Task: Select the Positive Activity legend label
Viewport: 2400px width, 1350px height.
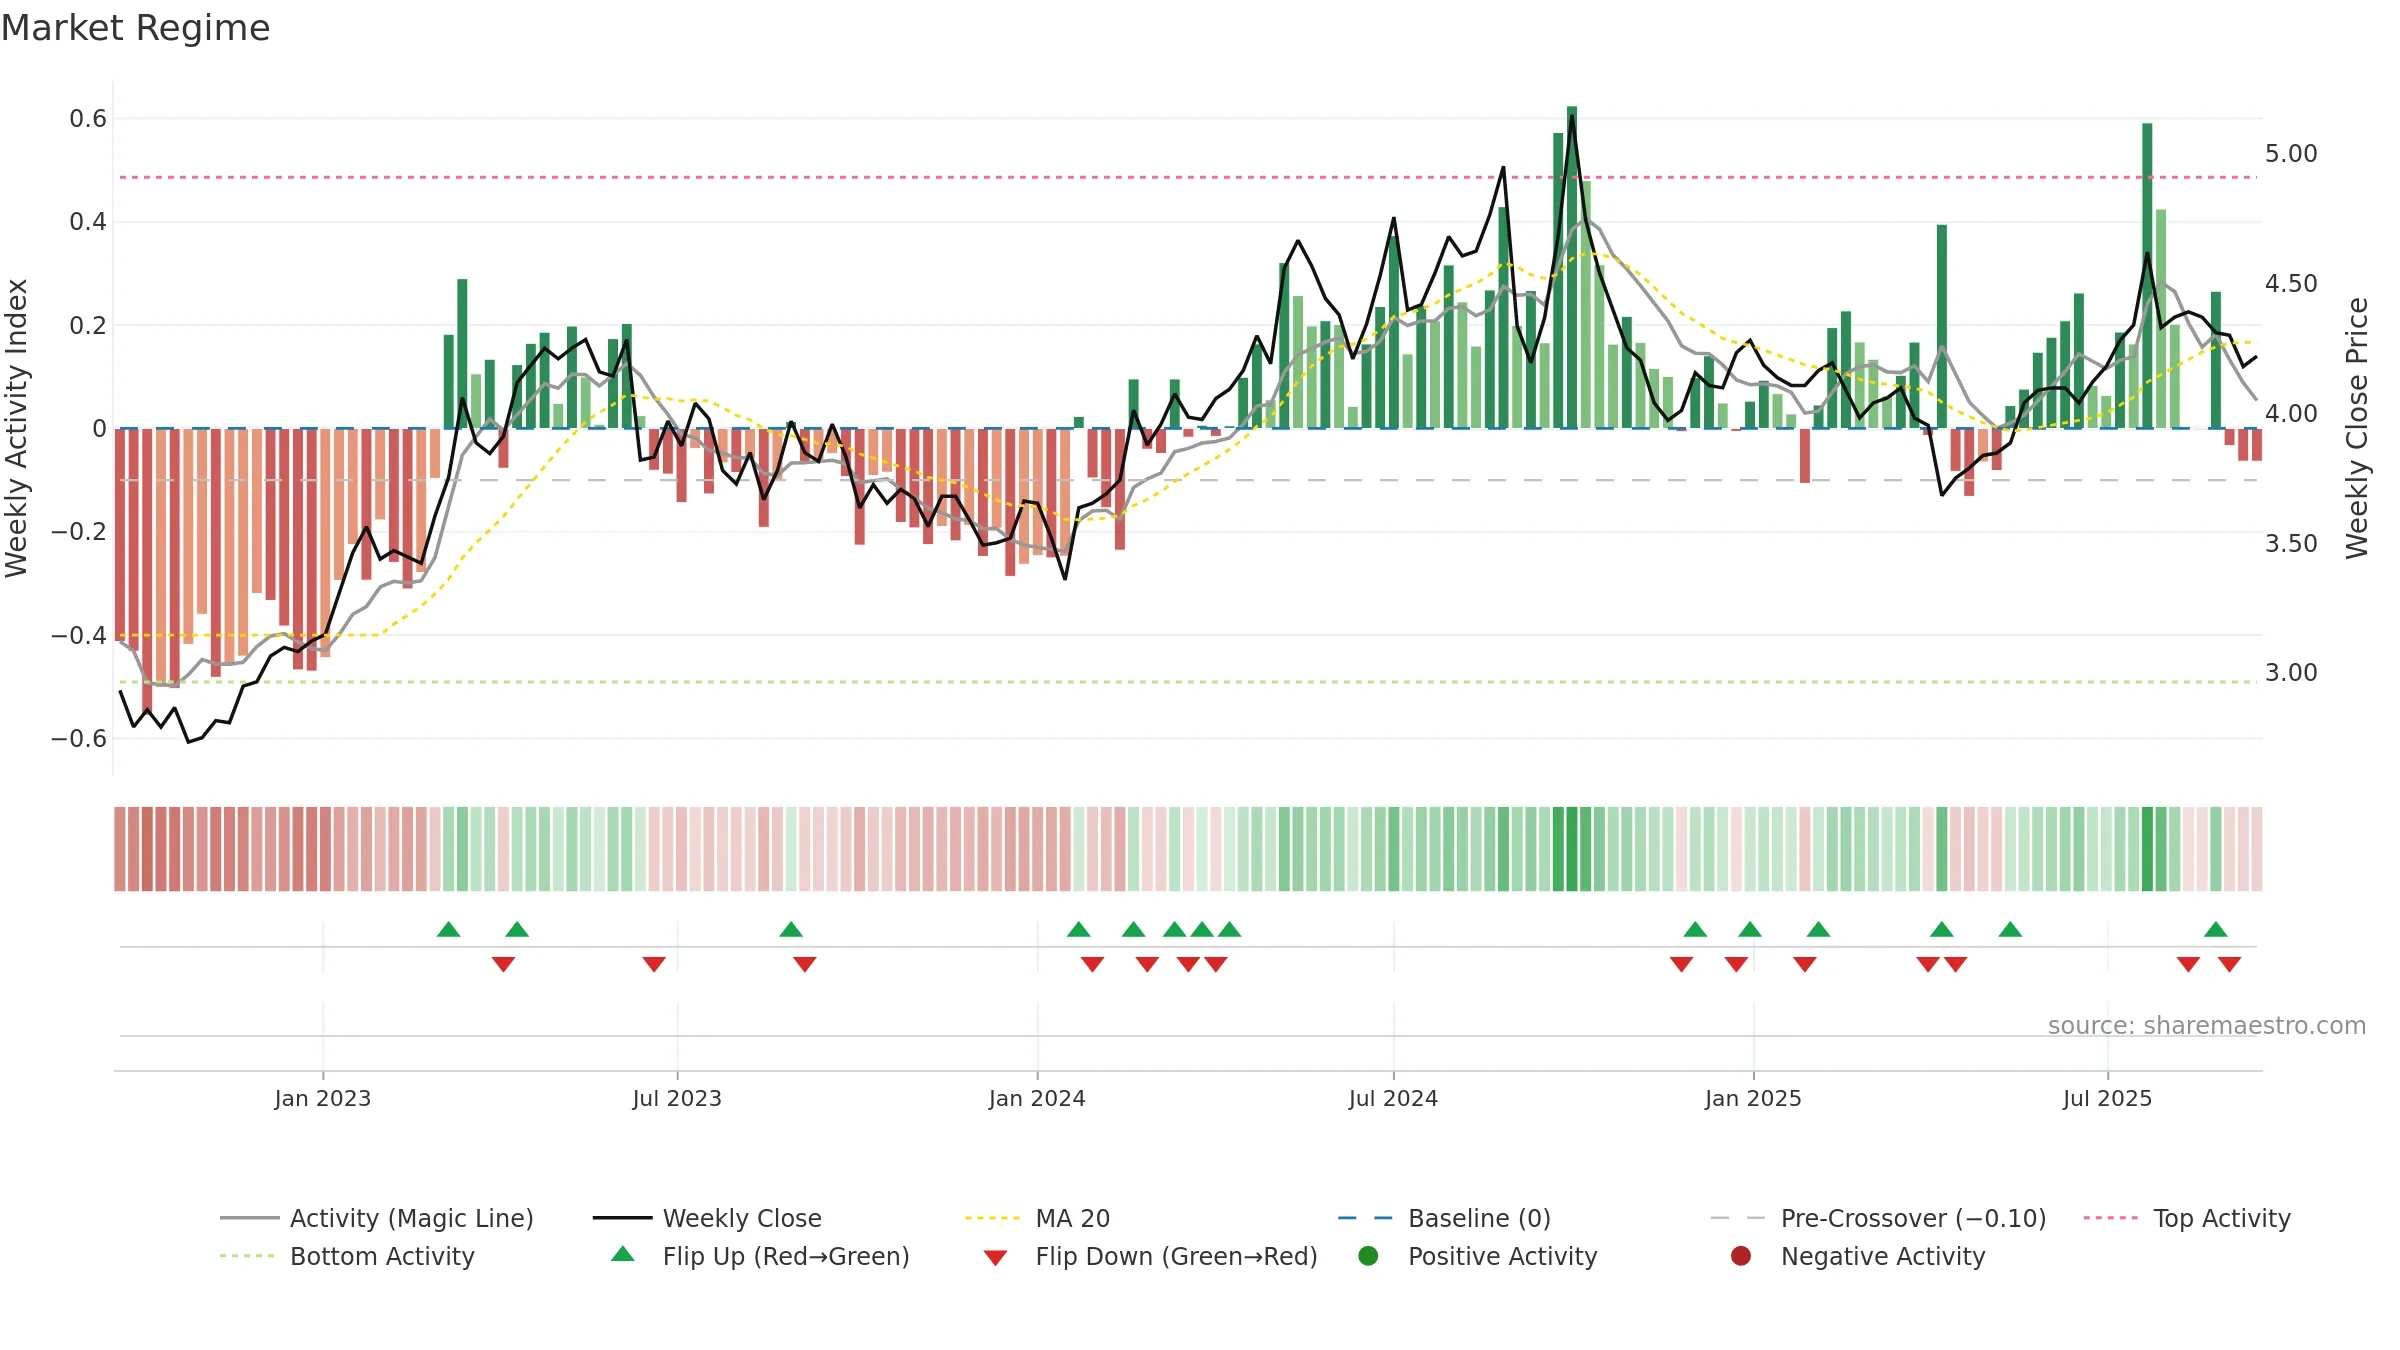Action: pyautogui.click(x=1502, y=1256)
